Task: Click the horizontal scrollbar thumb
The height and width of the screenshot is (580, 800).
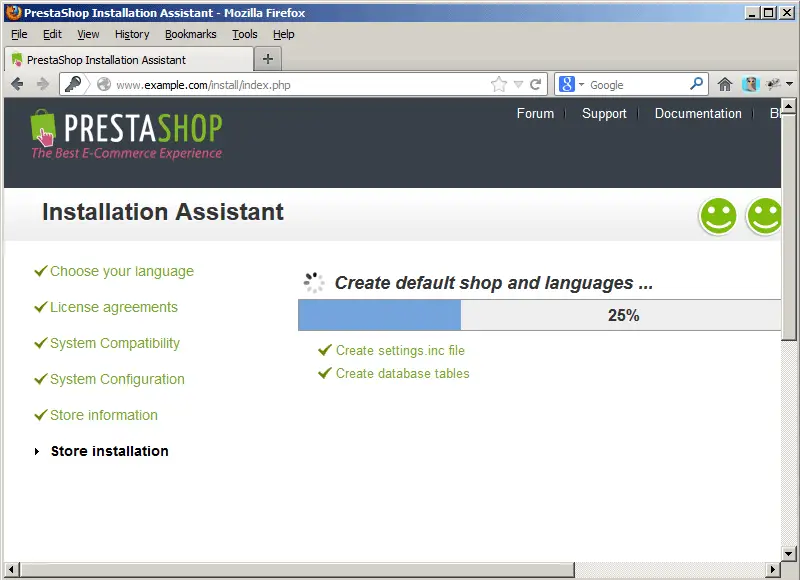Action: point(297,569)
